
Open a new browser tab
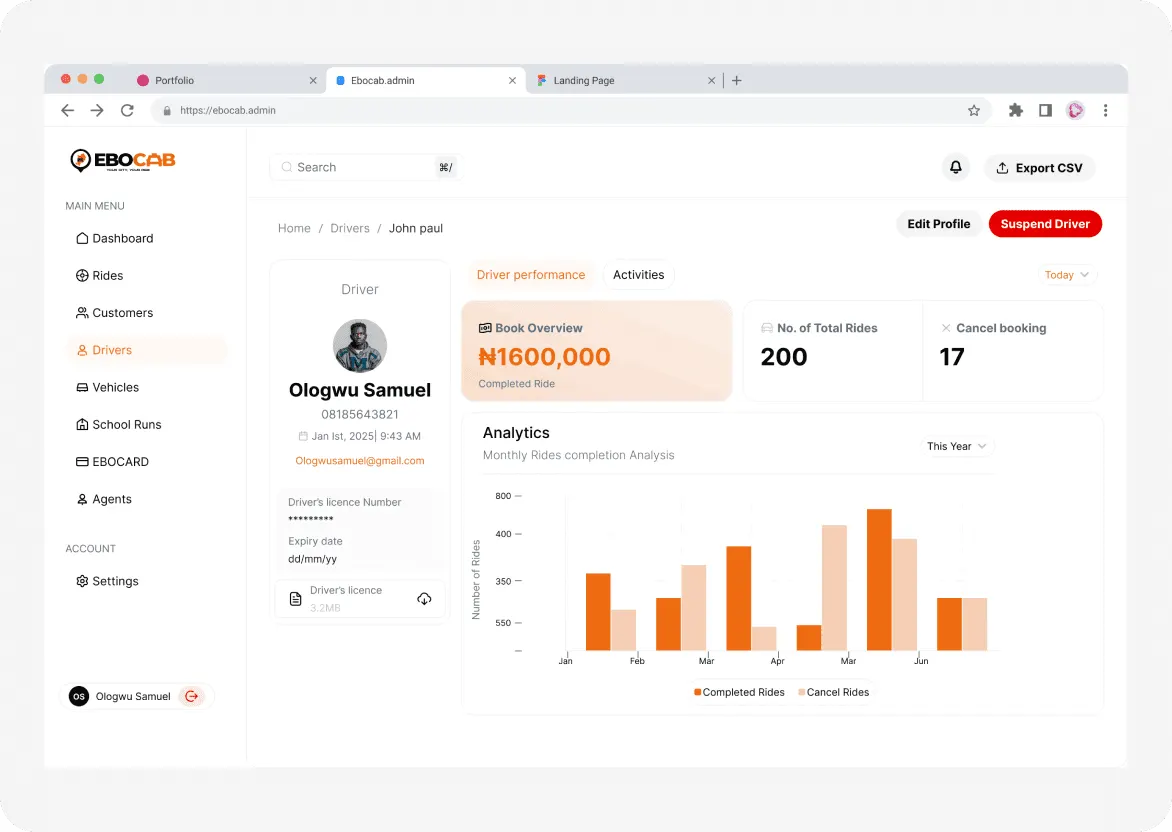[x=736, y=80]
